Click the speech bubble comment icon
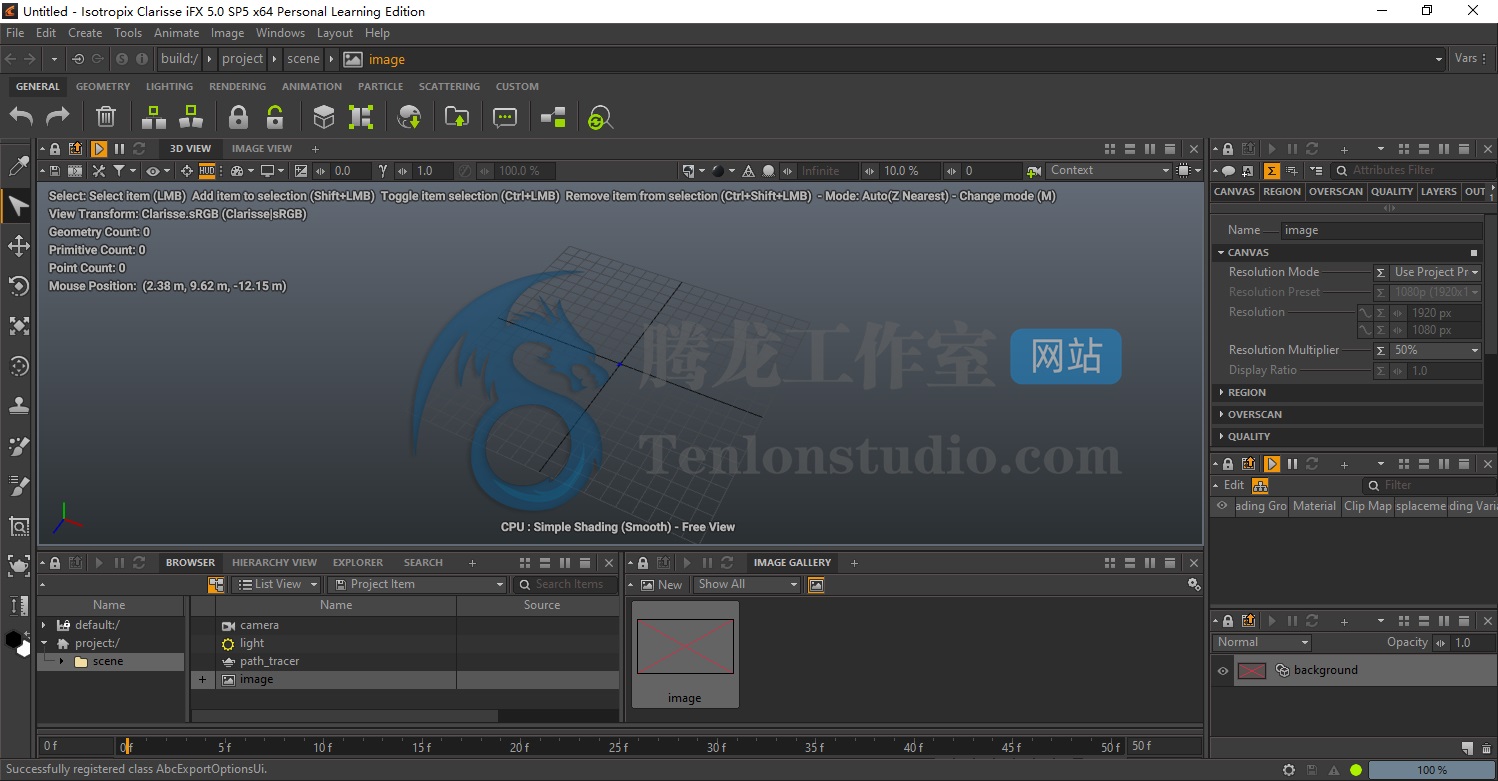Screen dimensions: 1498x781 (x=505, y=117)
